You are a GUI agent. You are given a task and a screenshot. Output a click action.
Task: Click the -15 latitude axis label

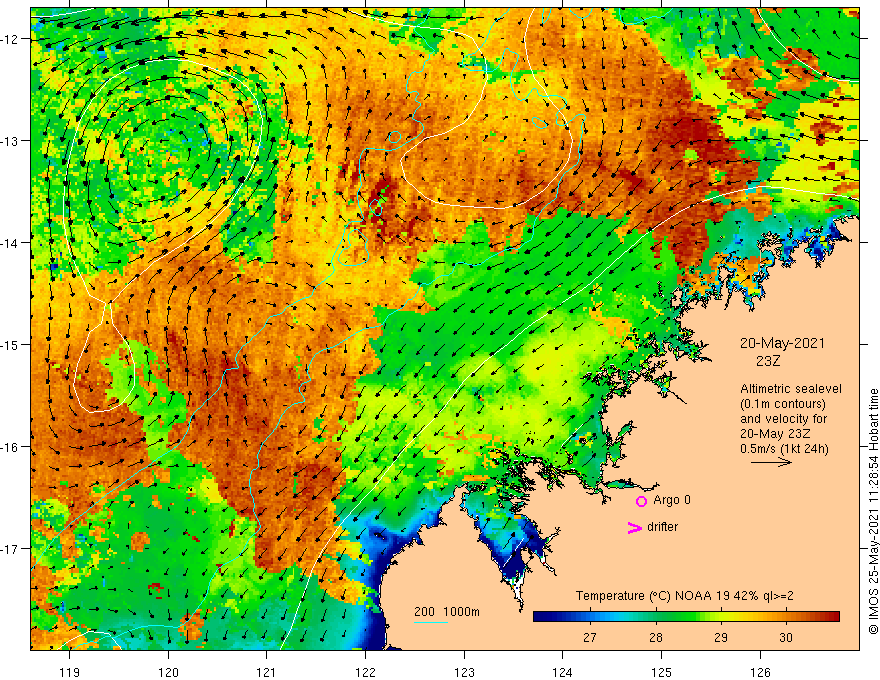10,344
